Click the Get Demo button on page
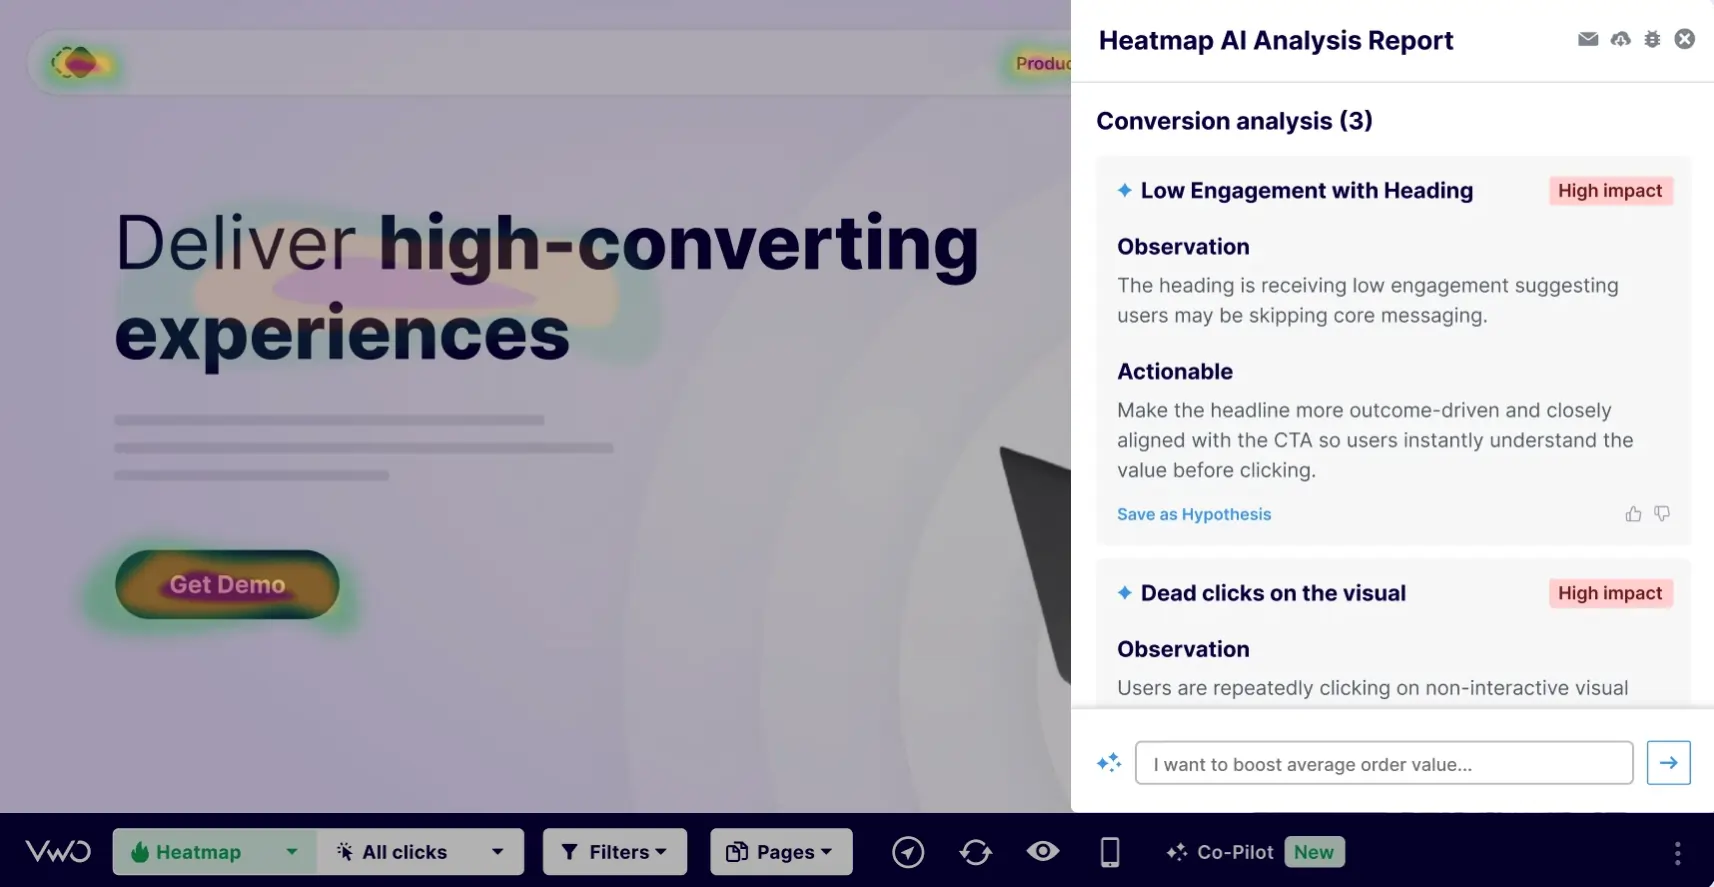 pyautogui.click(x=227, y=584)
